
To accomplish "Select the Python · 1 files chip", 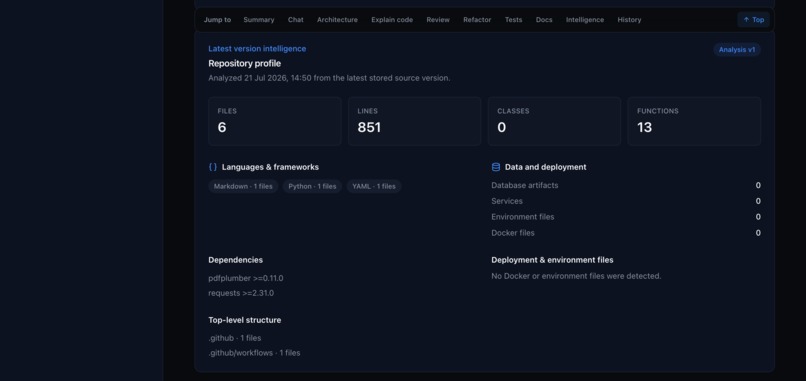I will click(x=312, y=186).
